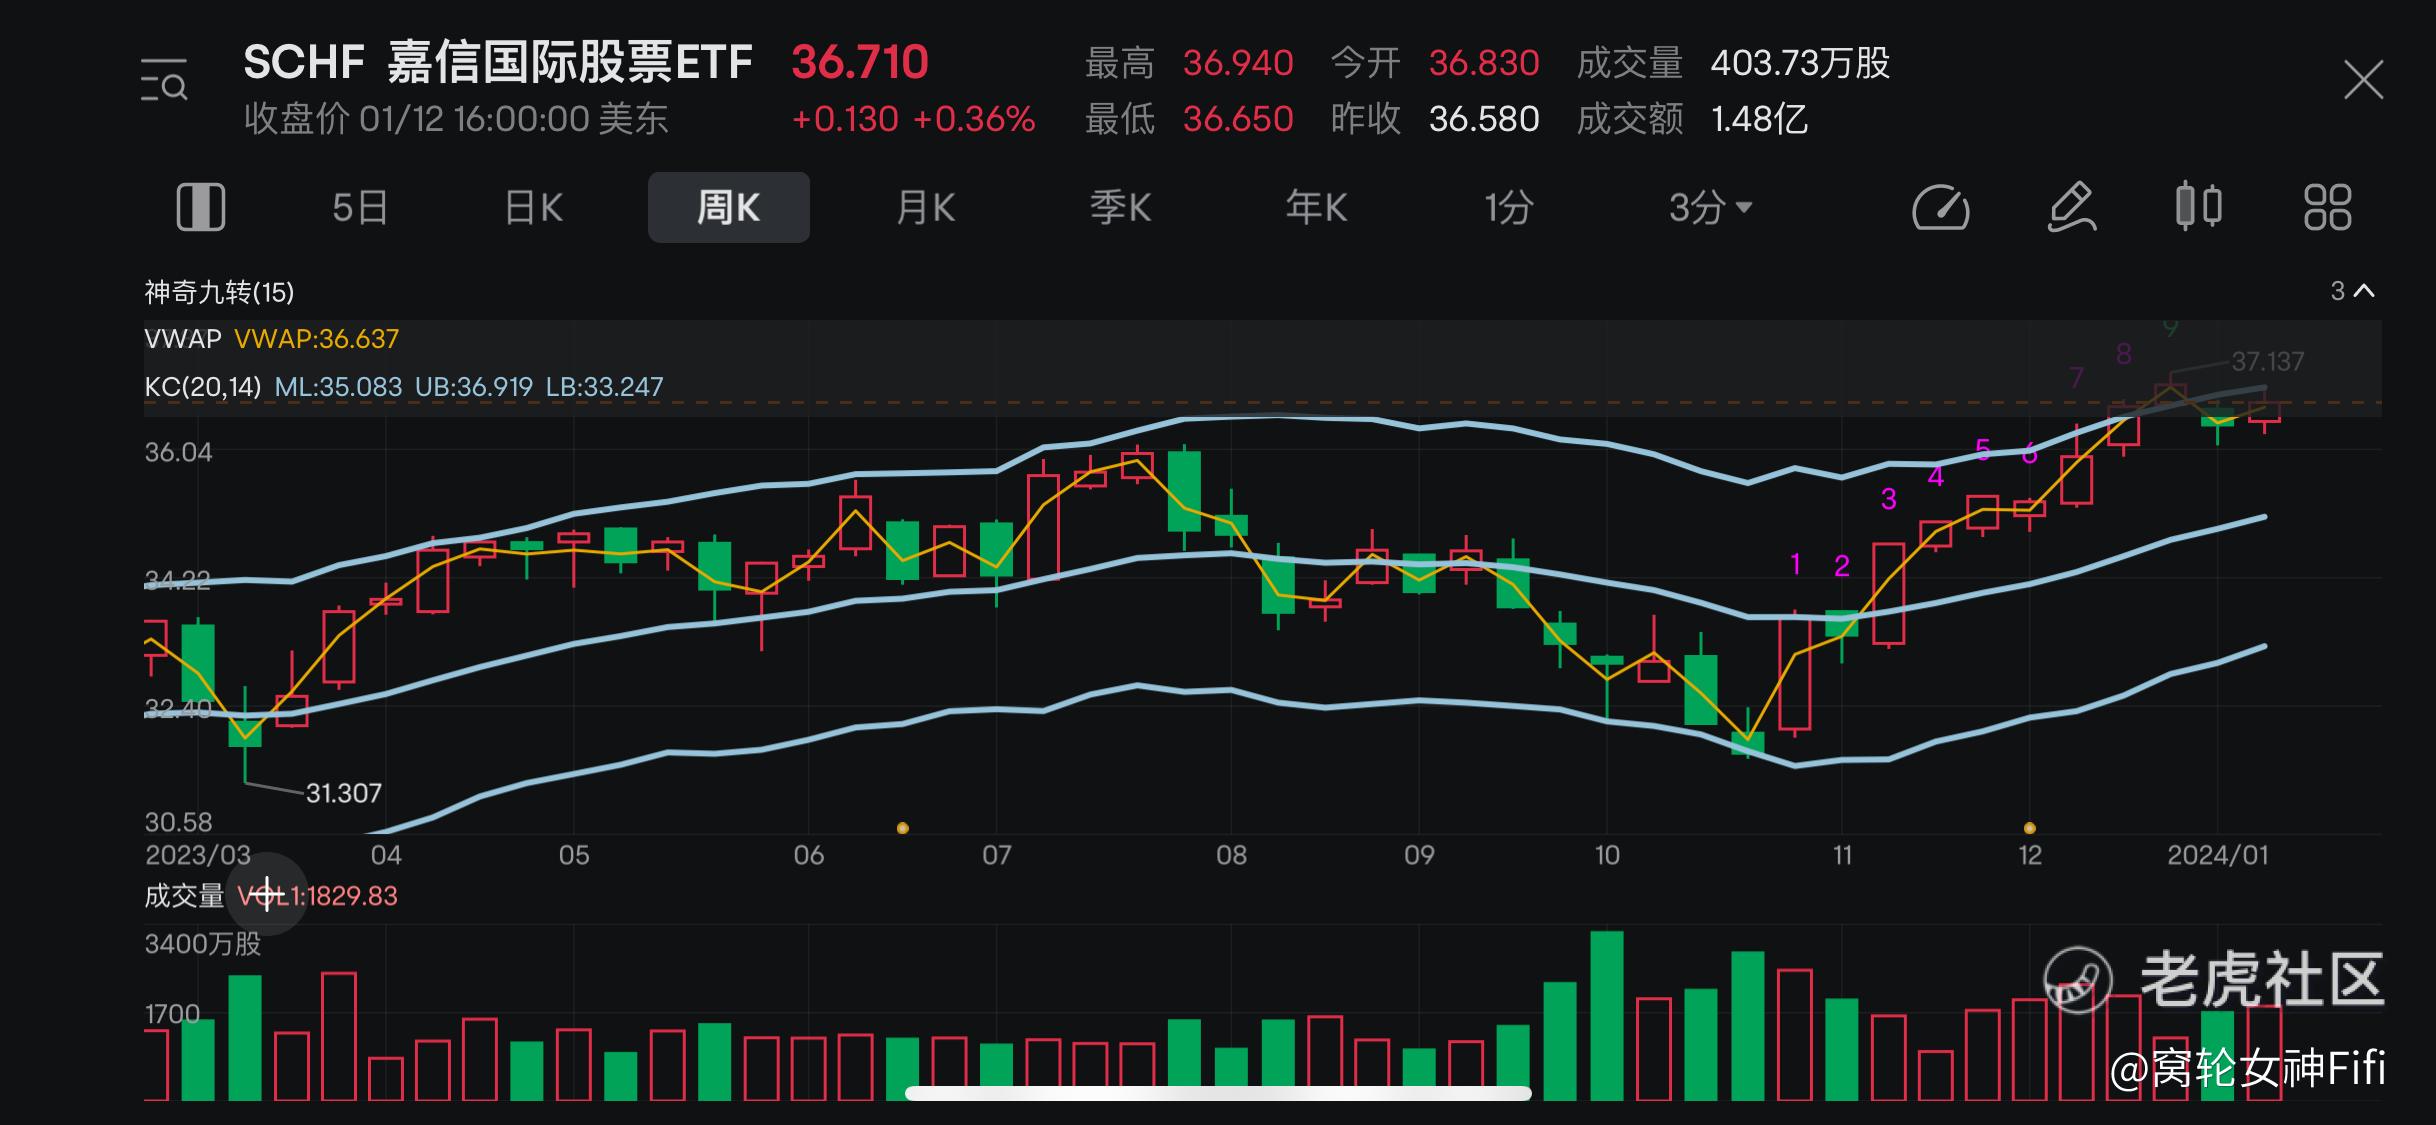The image size is (2436, 1125).
Task: Tap the current price 36.710
Action: [x=860, y=62]
